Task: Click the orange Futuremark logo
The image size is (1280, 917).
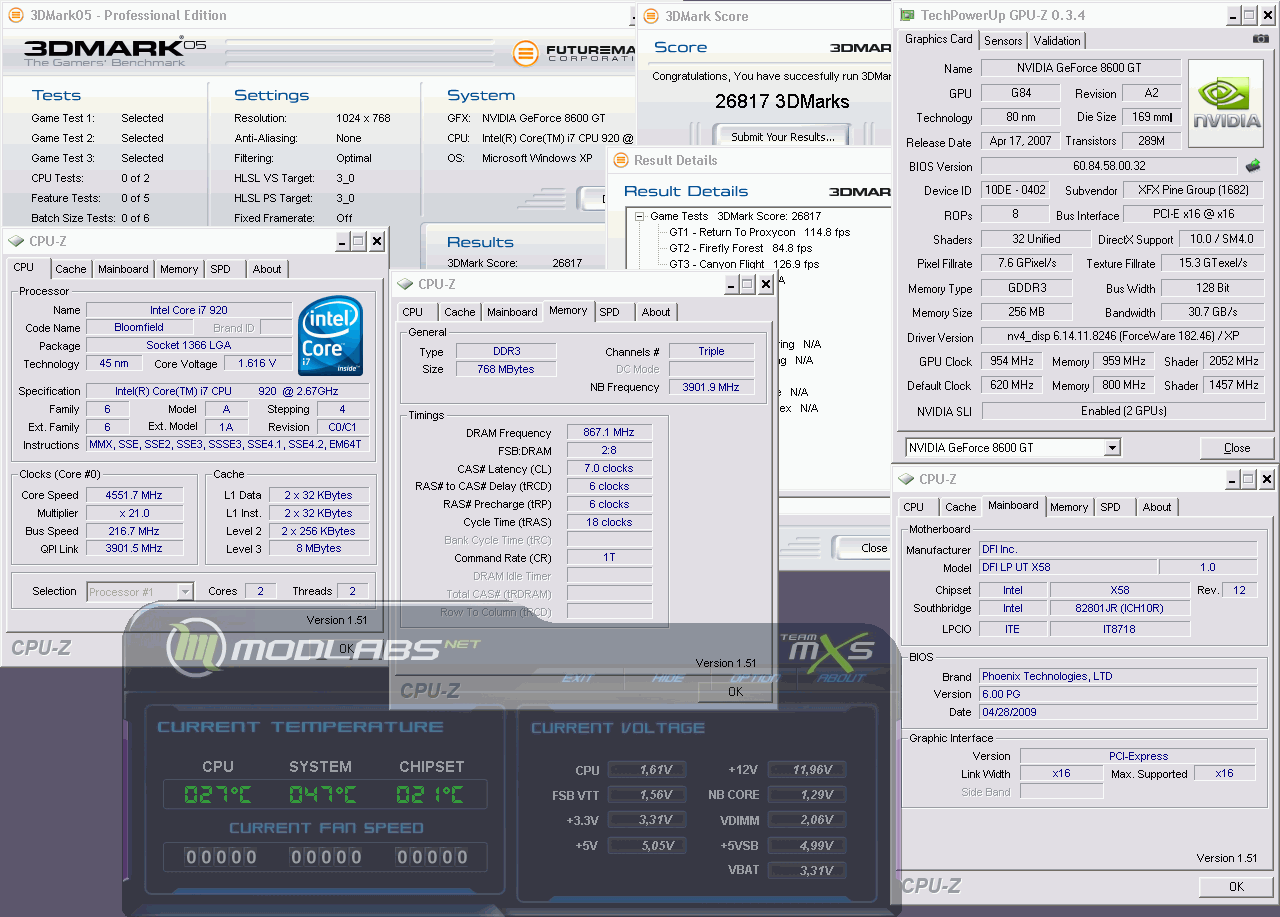Action: pos(526,53)
